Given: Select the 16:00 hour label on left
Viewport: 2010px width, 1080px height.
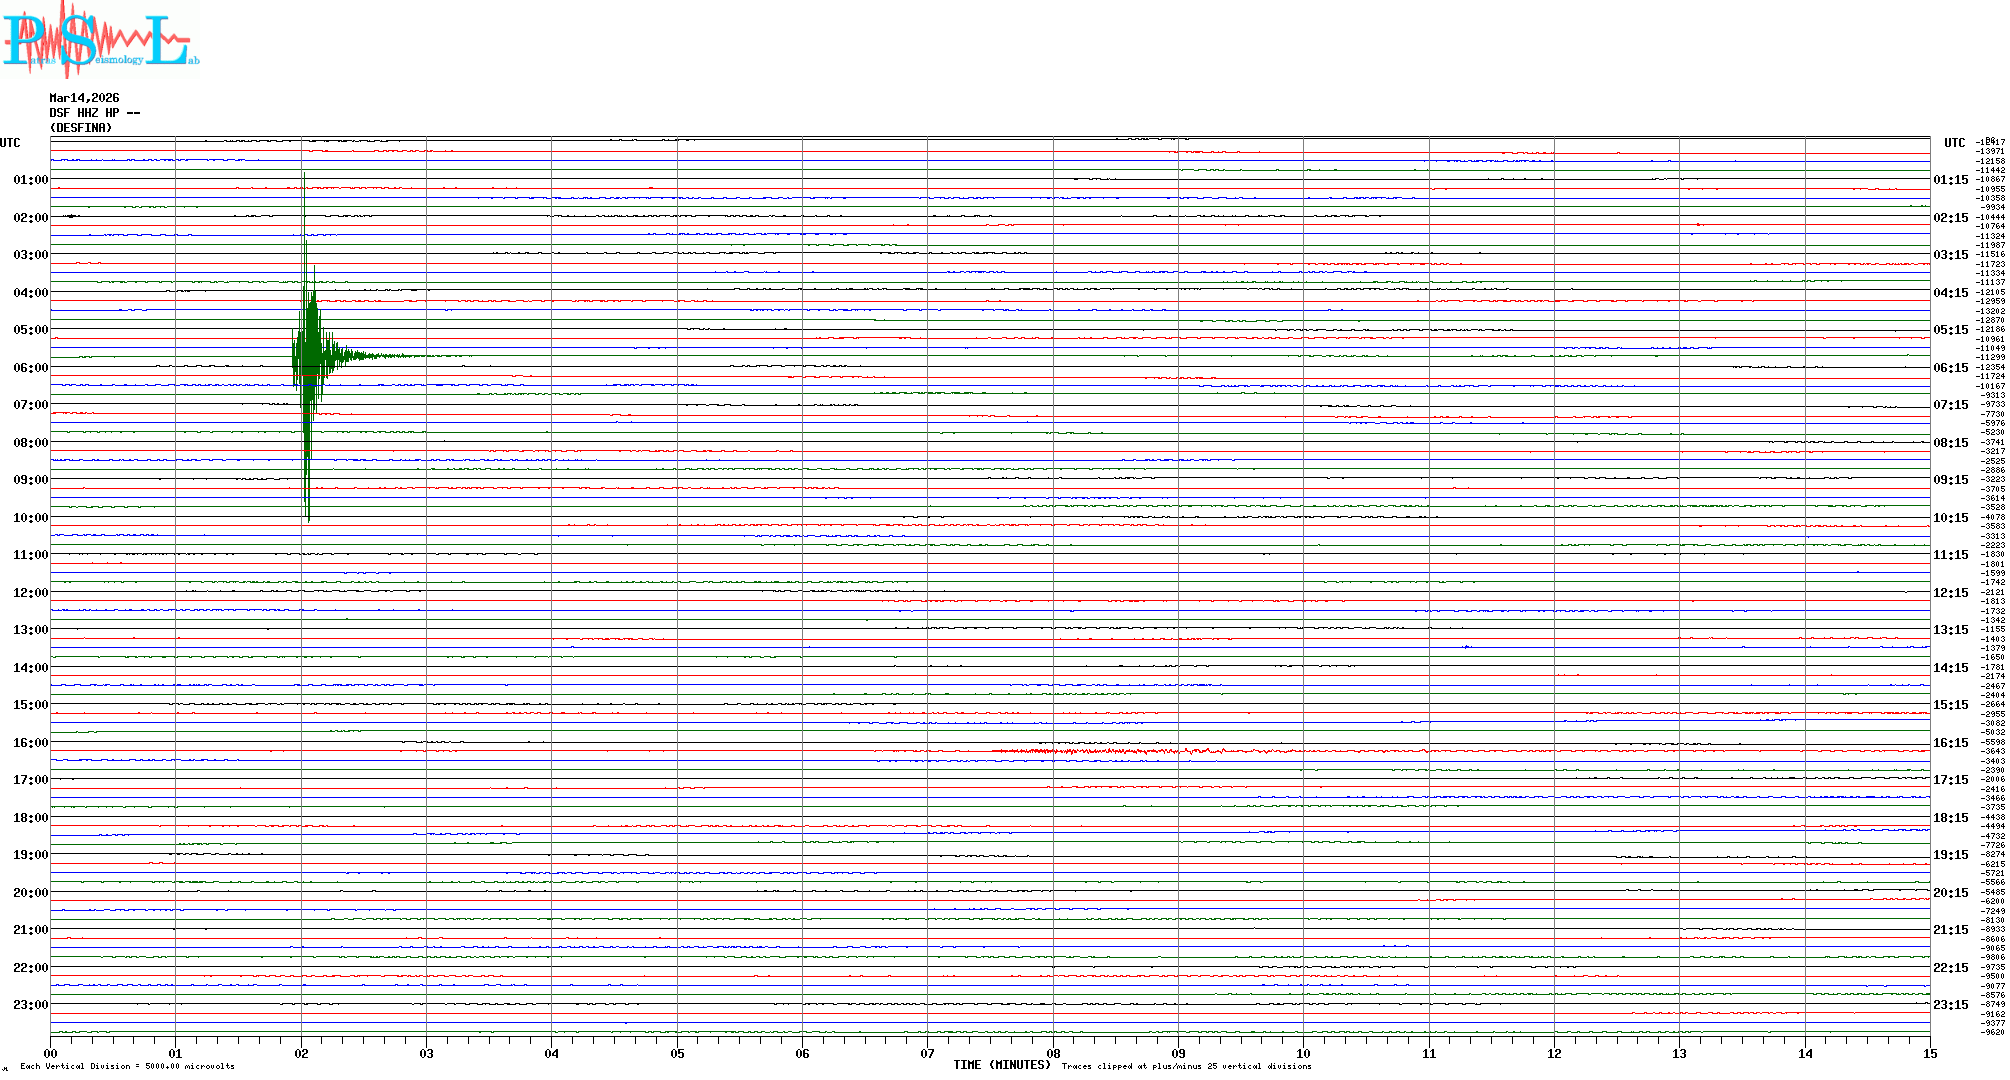Looking at the screenshot, I should coord(30,743).
